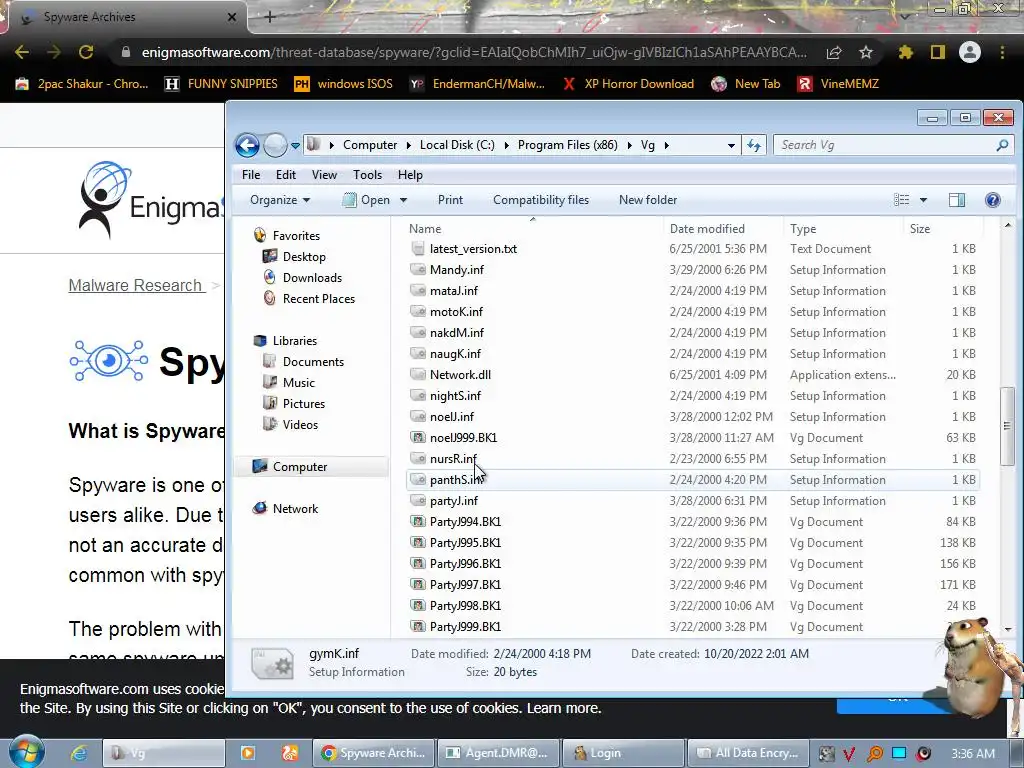The image size is (1024, 768).
Task: Open Internet Explorer taskbar icon
Action: [79, 753]
